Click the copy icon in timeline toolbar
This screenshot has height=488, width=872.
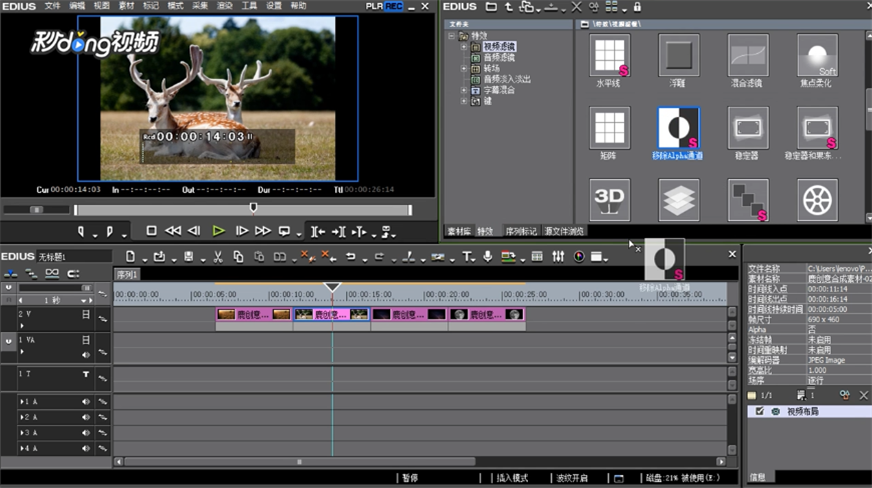238,256
